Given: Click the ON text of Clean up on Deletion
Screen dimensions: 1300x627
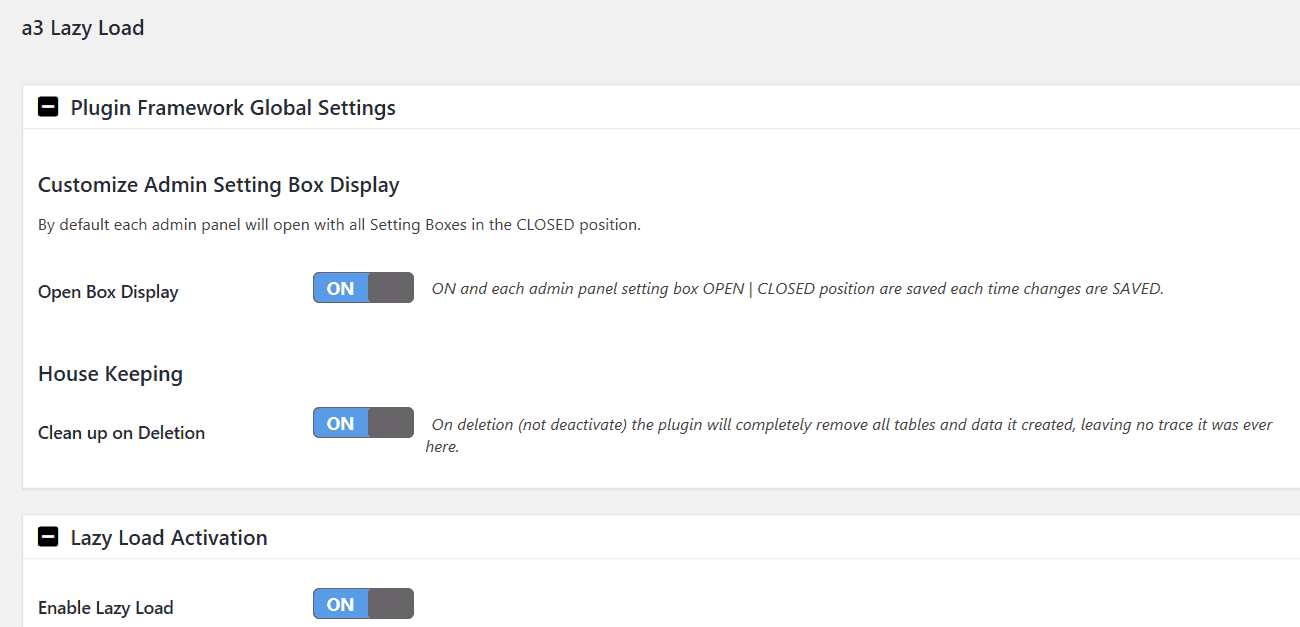Looking at the screenshot, I should (x=341, y=423).
